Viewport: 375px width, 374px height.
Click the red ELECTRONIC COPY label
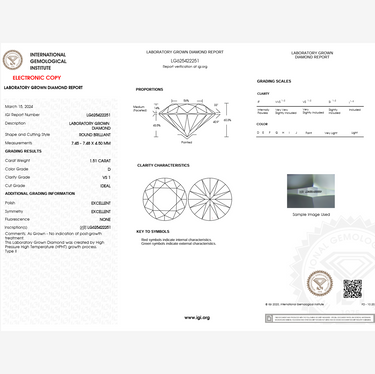click(37, 78)
